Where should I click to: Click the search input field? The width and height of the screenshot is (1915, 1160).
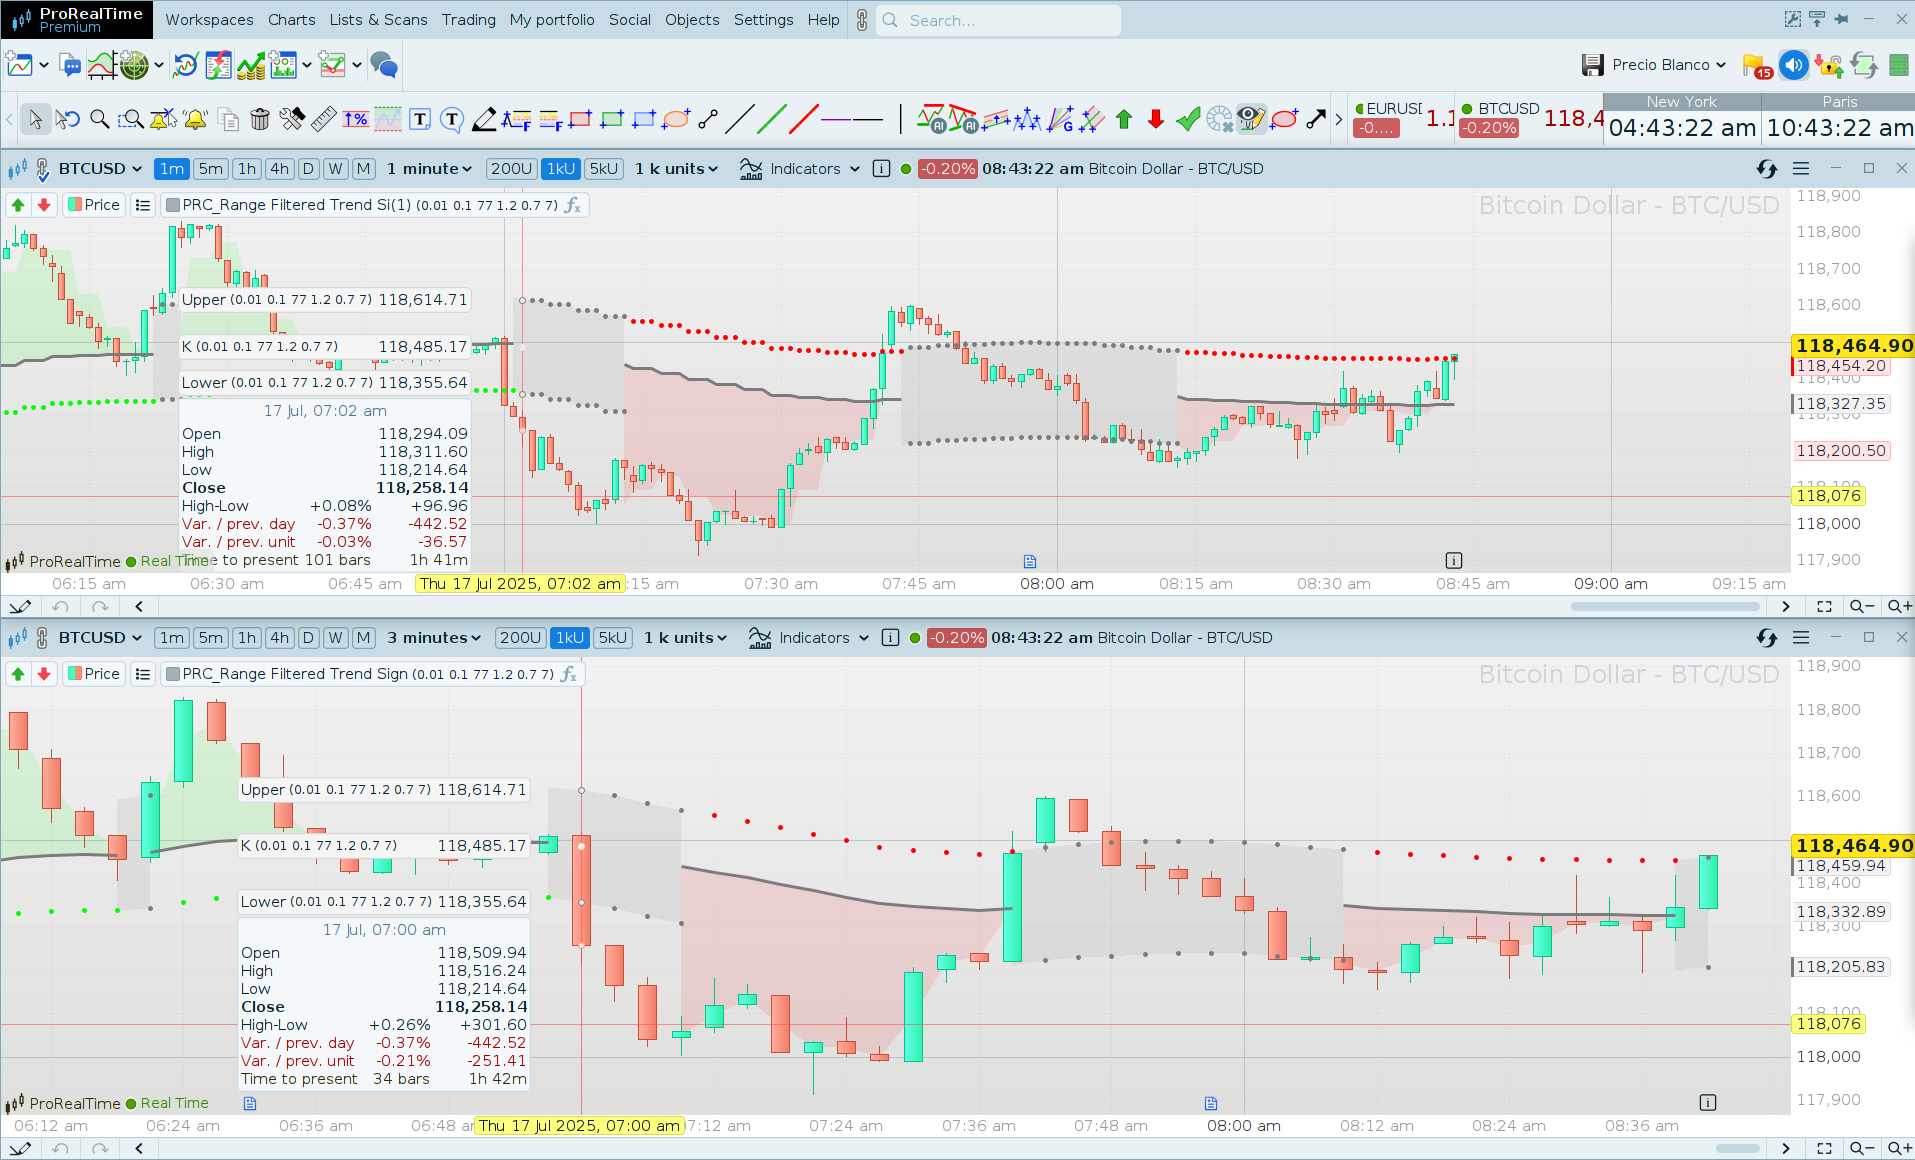pos(998,20)
